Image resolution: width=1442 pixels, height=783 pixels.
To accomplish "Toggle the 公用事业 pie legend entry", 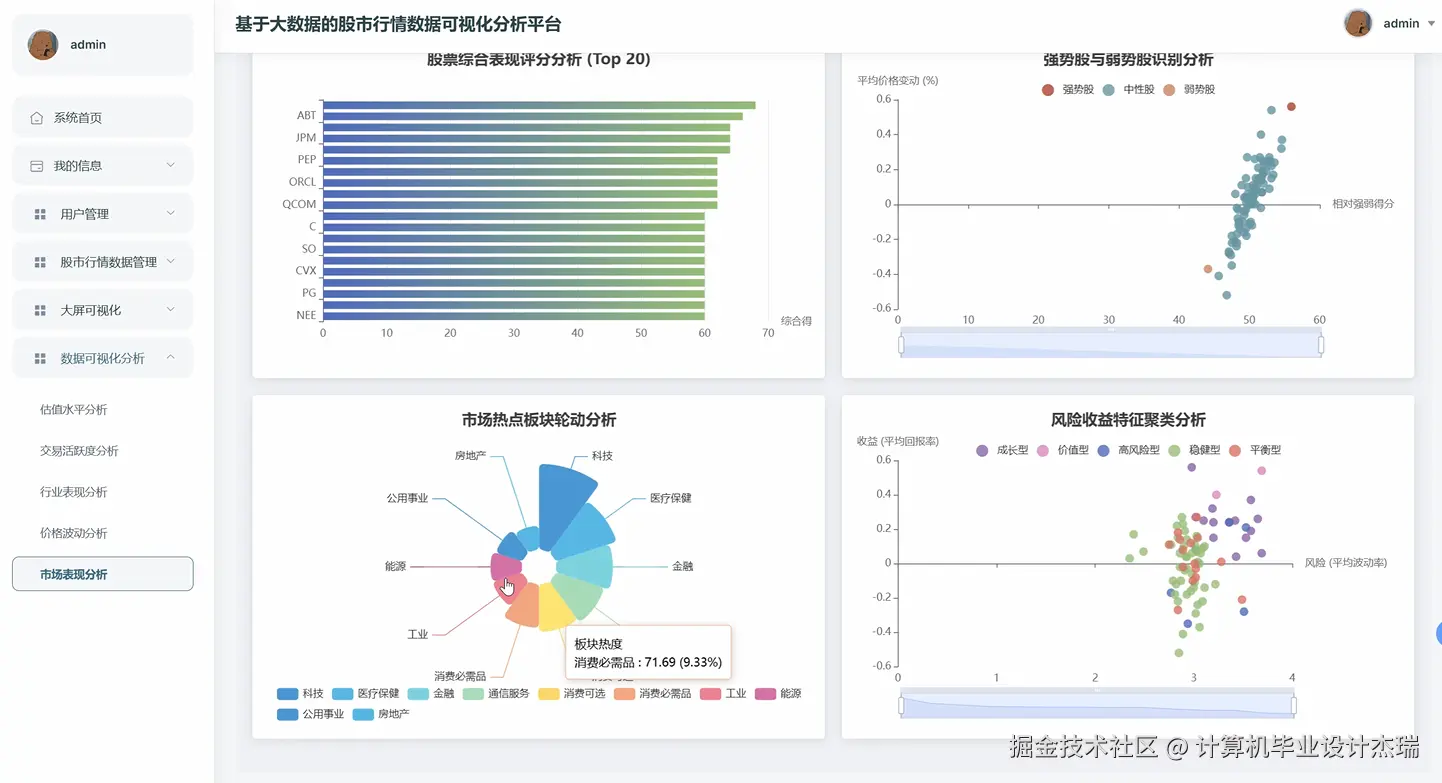I will point(311,715).
